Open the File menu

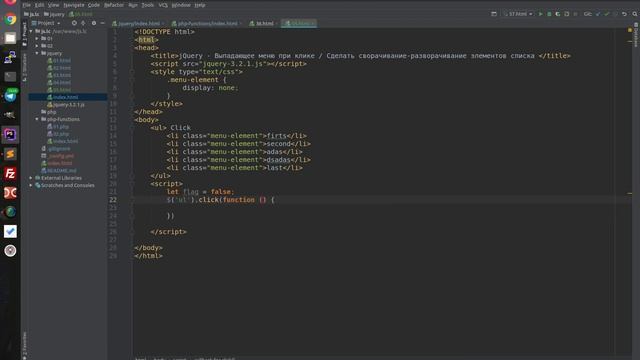(x=27, y=5)
